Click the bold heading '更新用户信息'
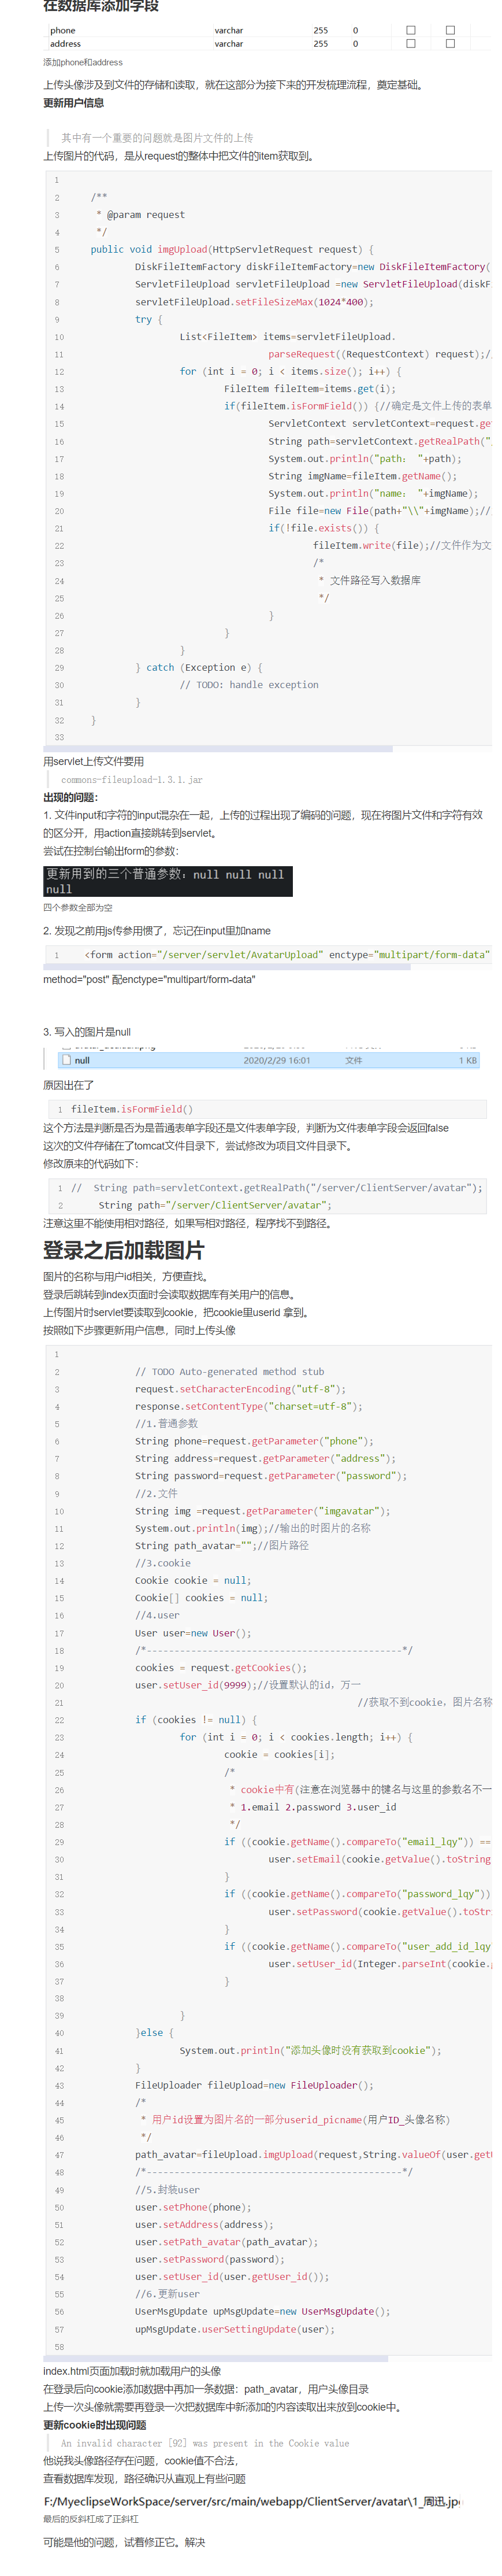502x2576 pixels. tap(73, 103)
